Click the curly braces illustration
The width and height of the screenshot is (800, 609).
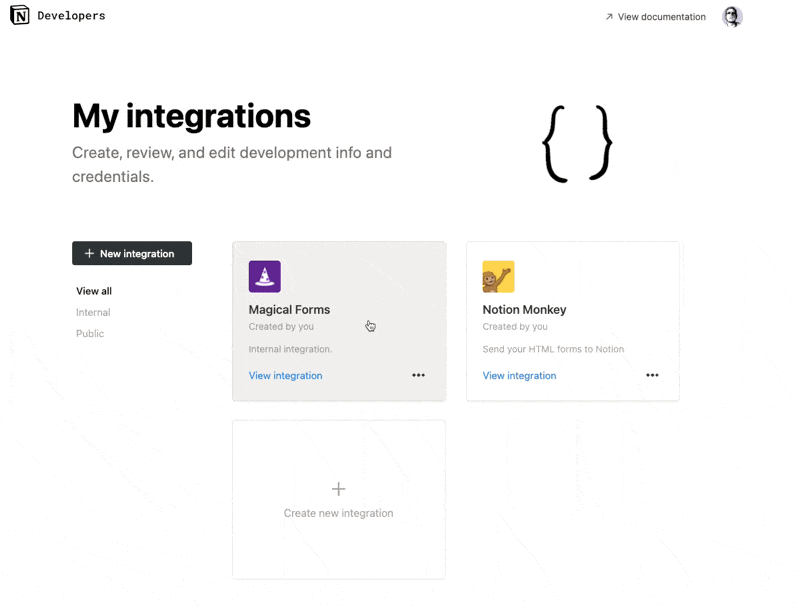tap(577, 141)
